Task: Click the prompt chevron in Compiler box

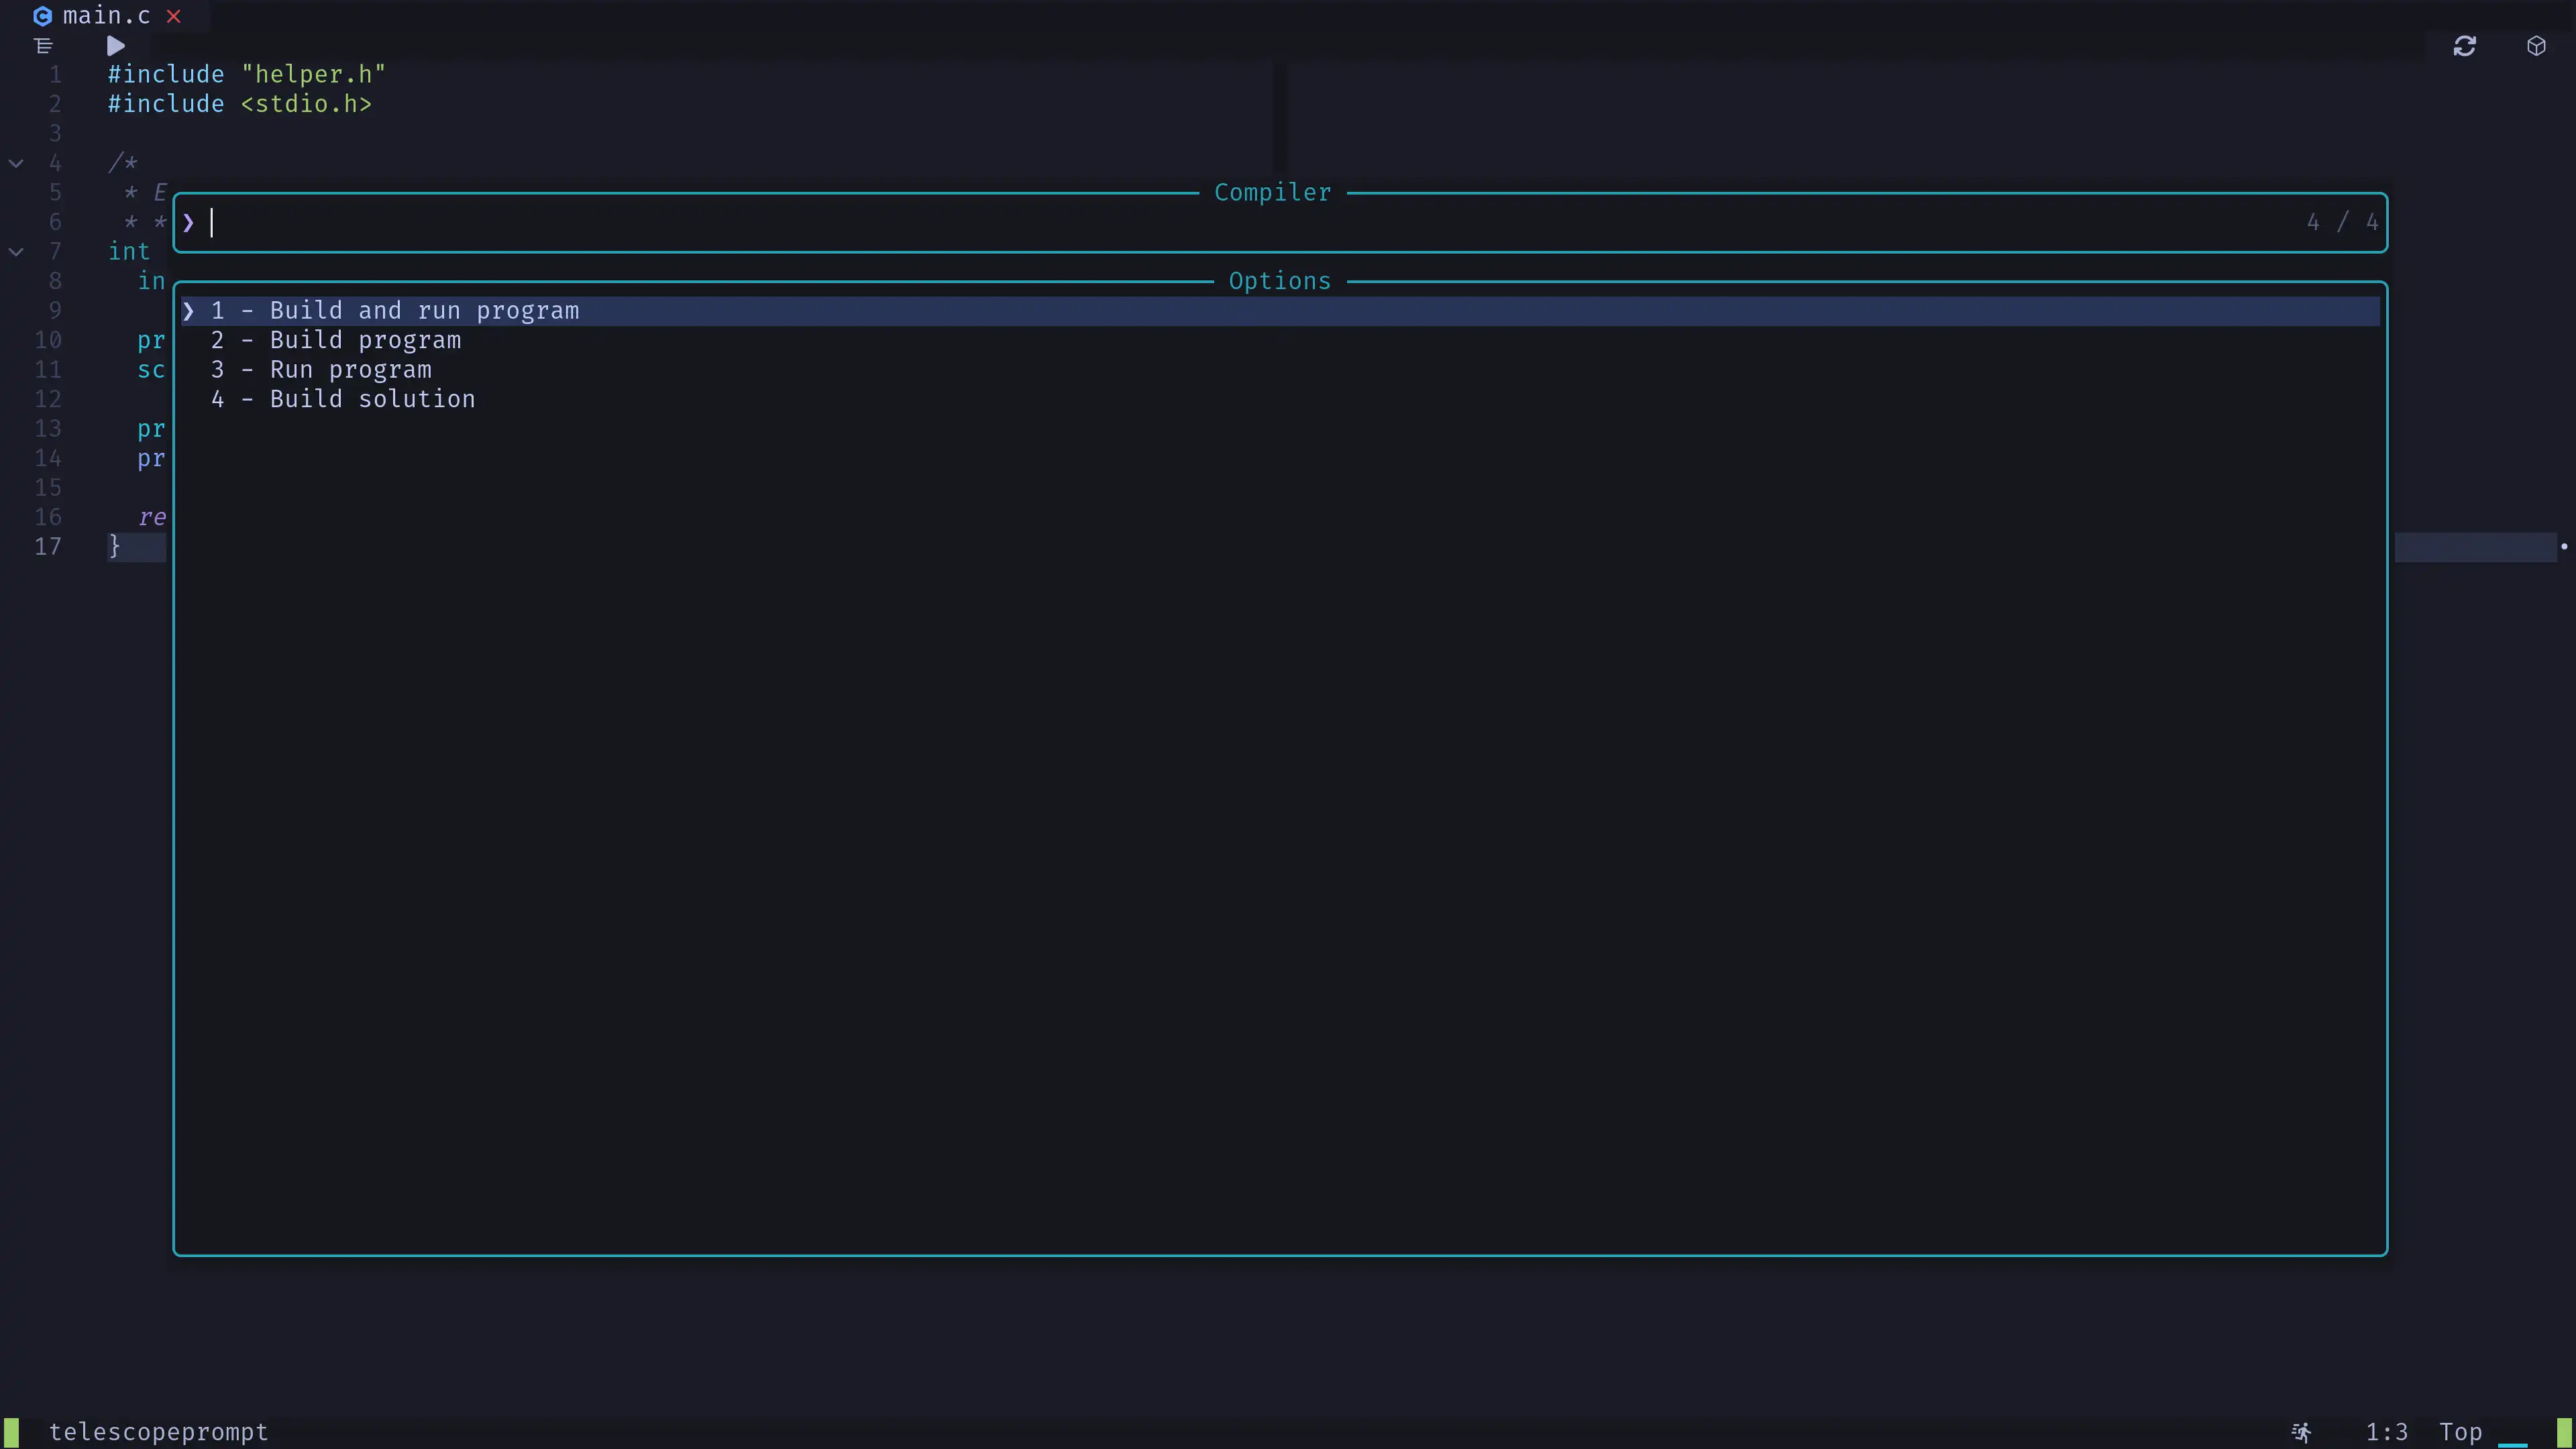Action: [188, 222]
